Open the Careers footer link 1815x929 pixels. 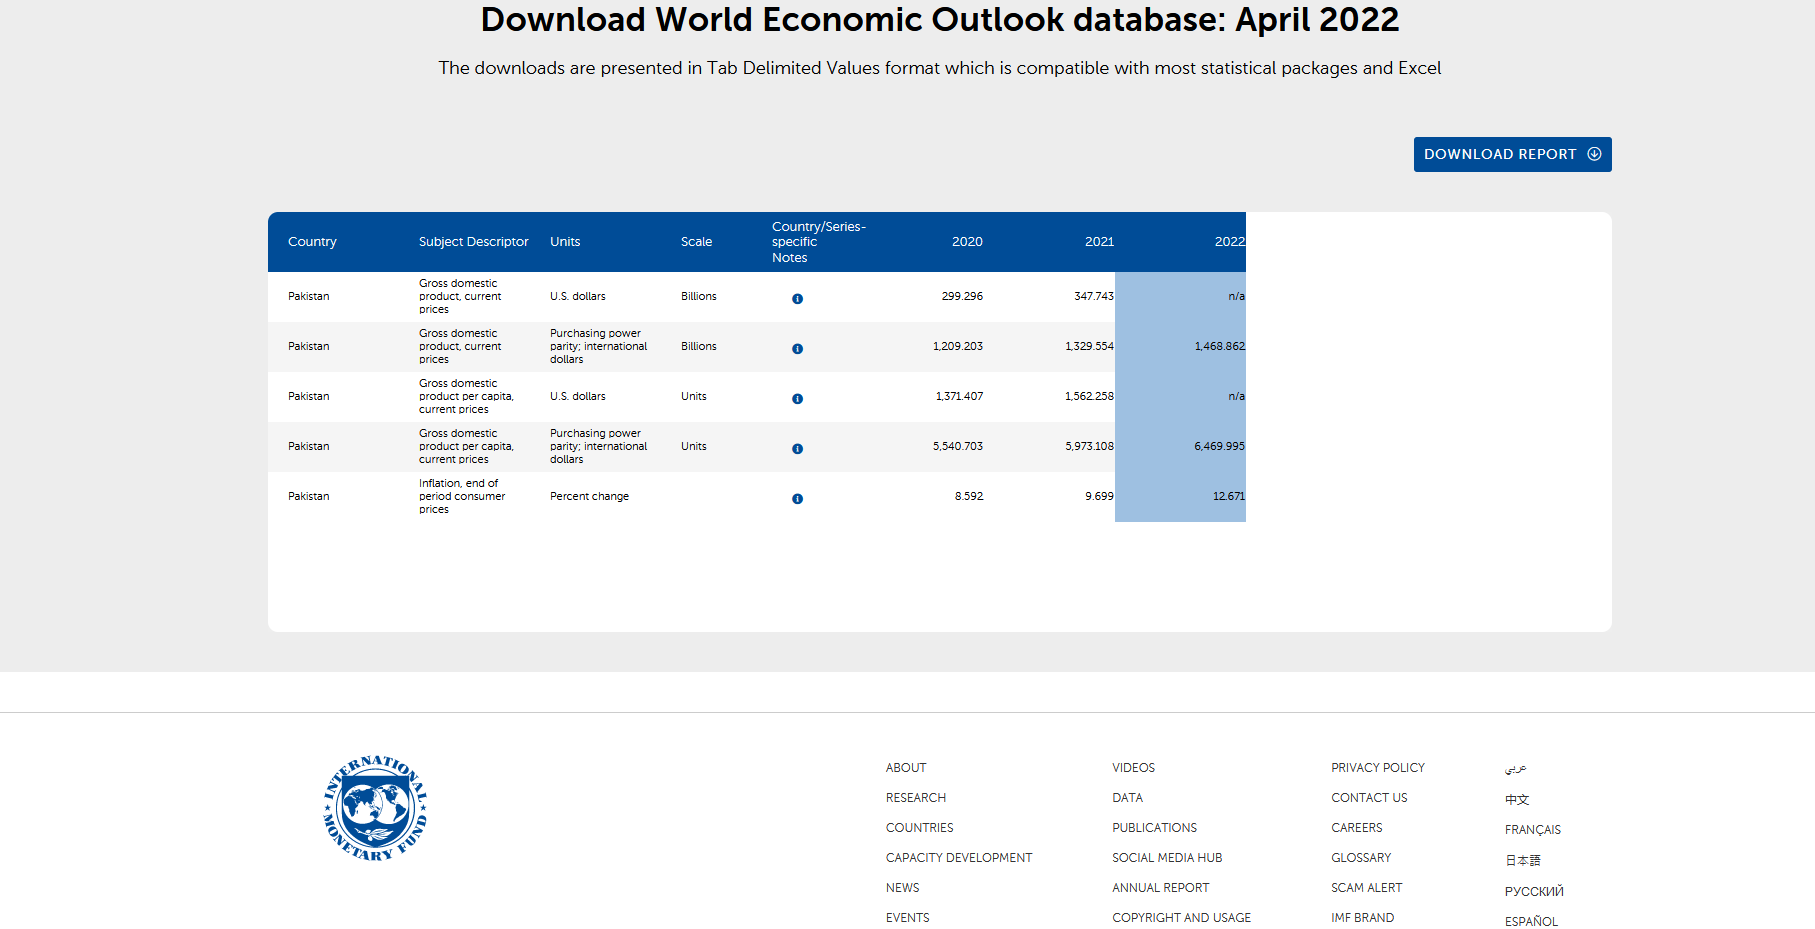(1357, 828)
